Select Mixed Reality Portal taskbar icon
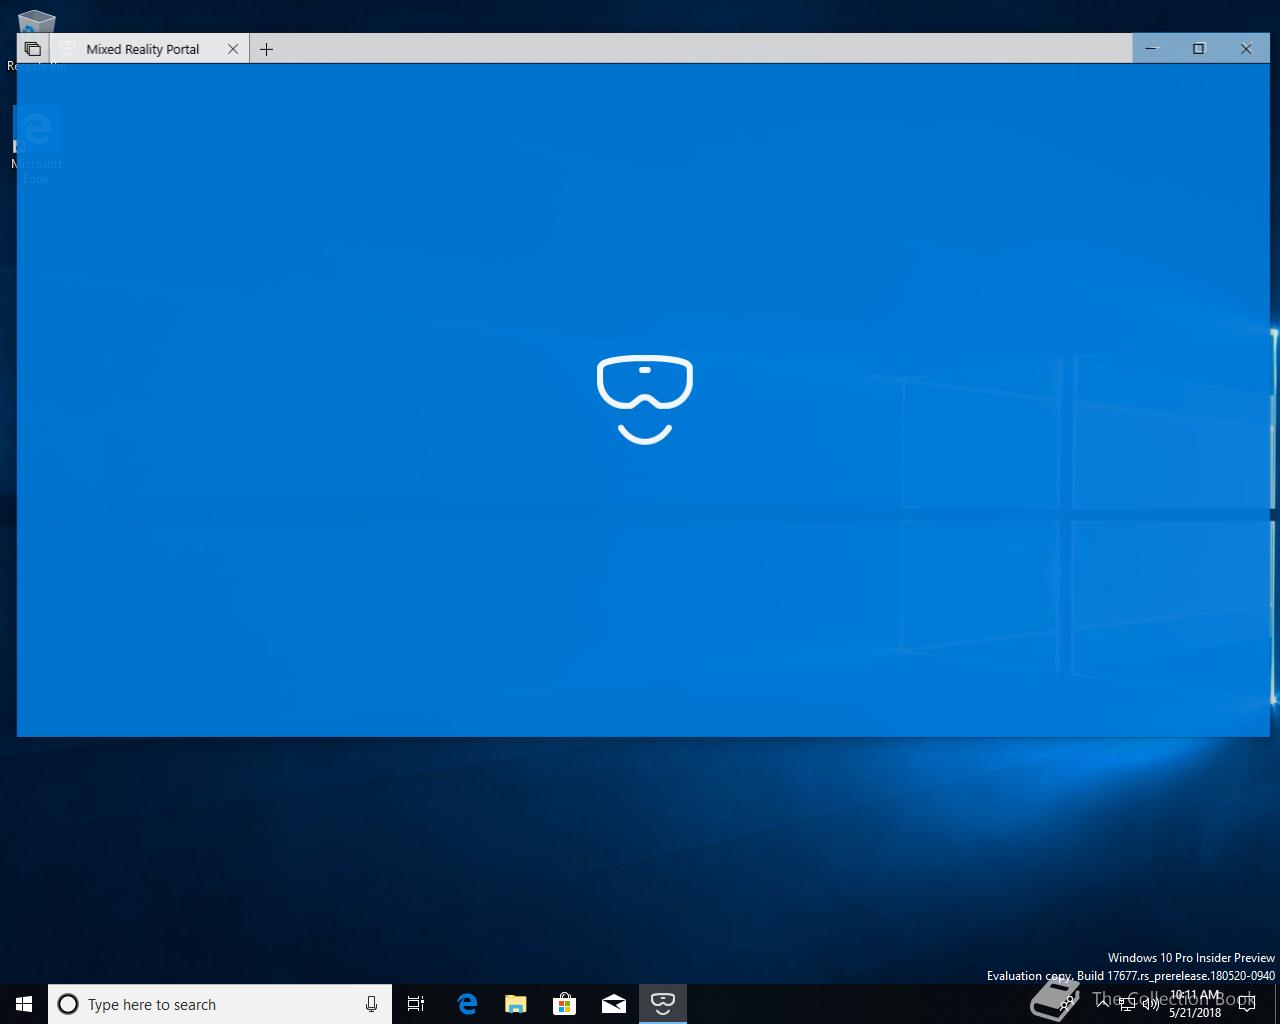 coord(662,1004)
